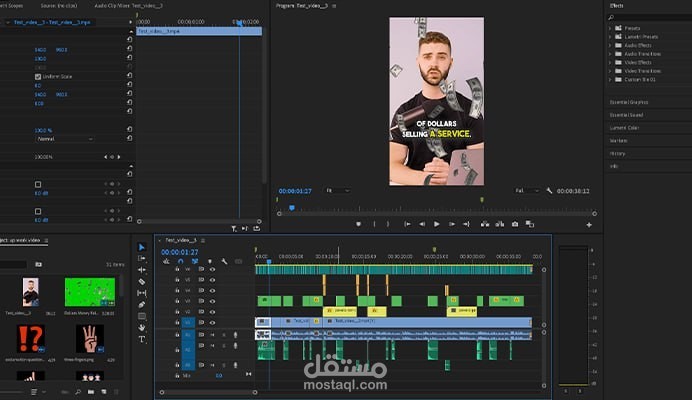Open the Comparison View button
Viewport: 692px width, 400px height.
pos(530,224)
